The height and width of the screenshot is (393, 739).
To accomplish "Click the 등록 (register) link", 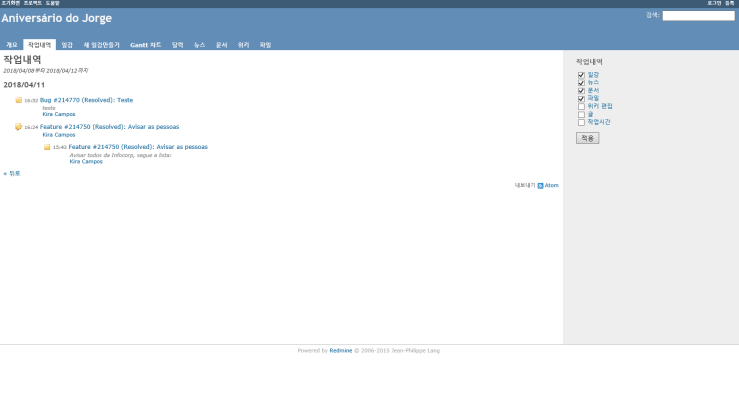I will (x=730, y=3).
